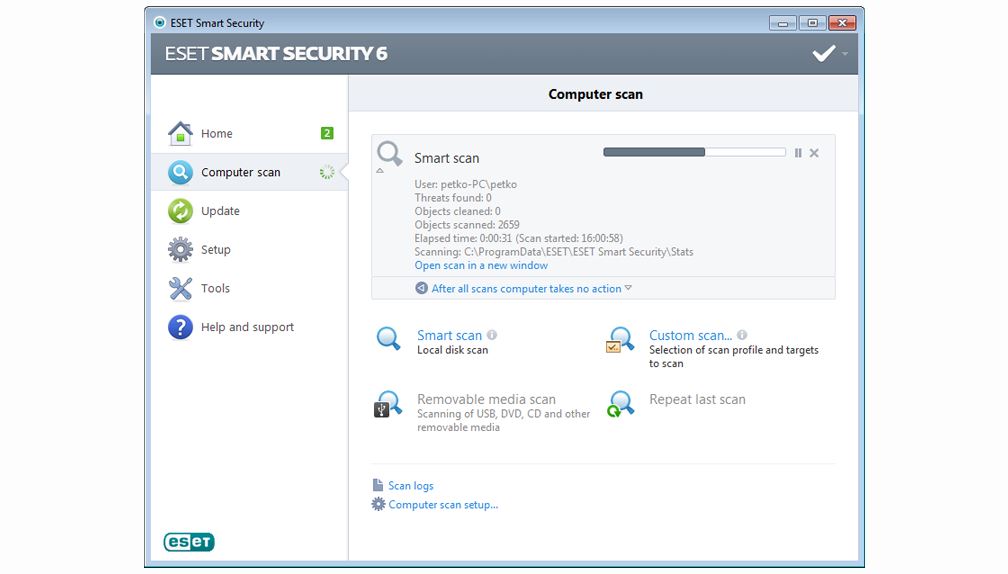Open Help and support
Viewport: 1008px width, 574px height.
(x=249, y=327)
